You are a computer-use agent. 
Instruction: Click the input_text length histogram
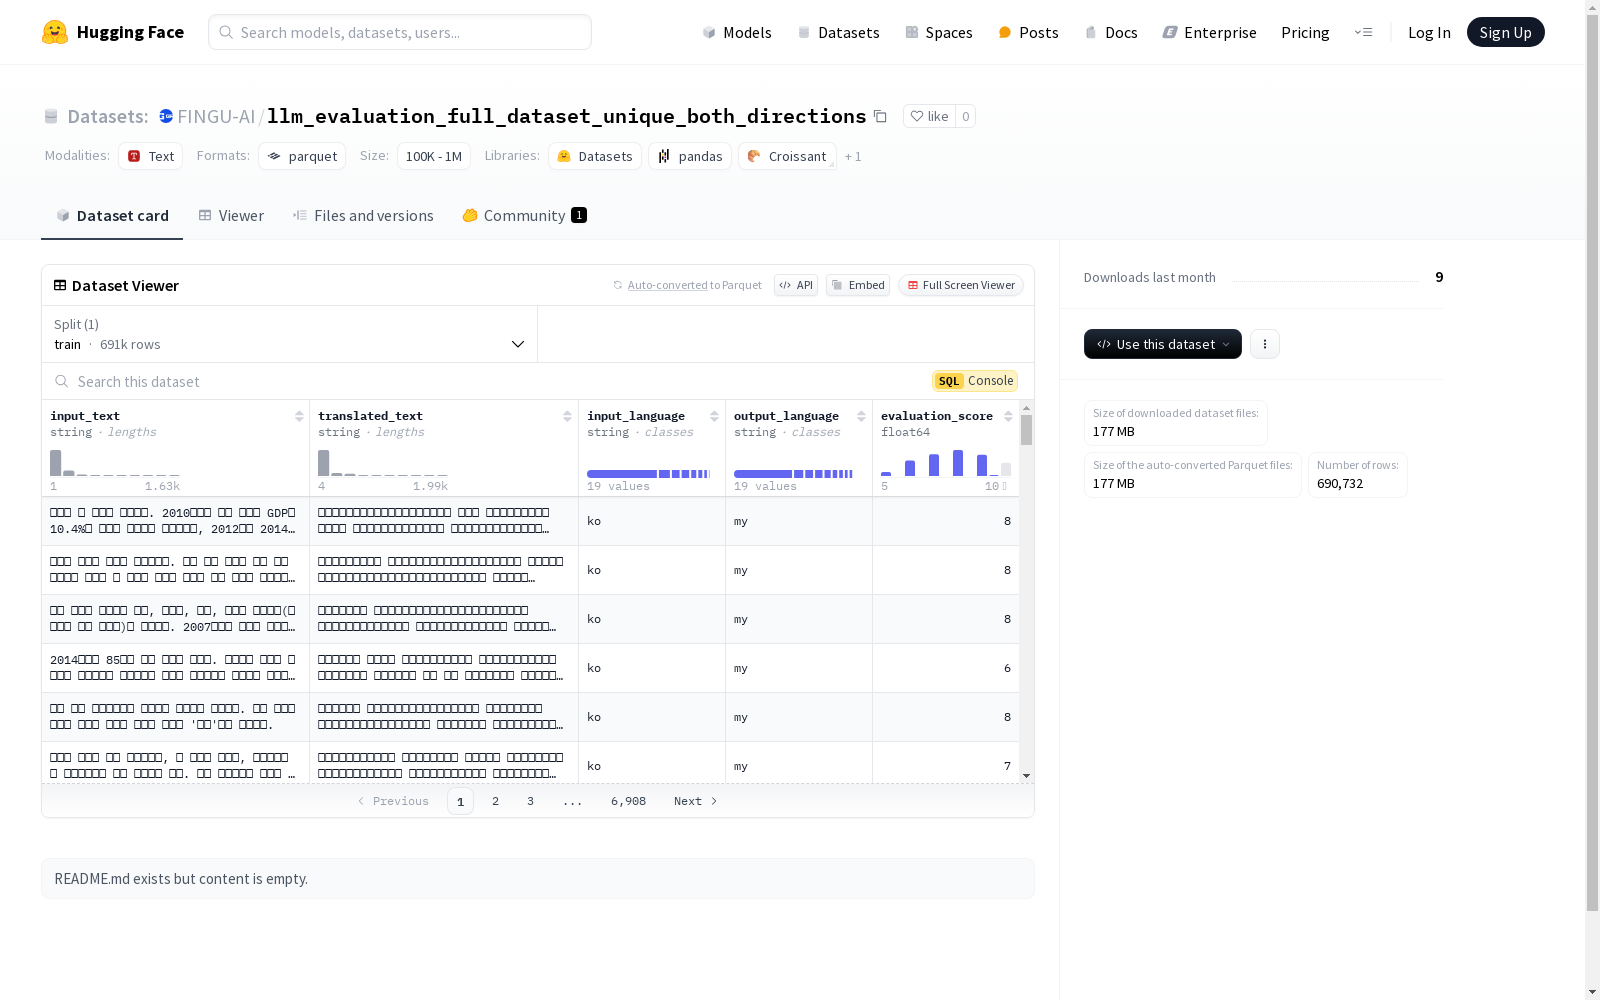pos(115,463)
